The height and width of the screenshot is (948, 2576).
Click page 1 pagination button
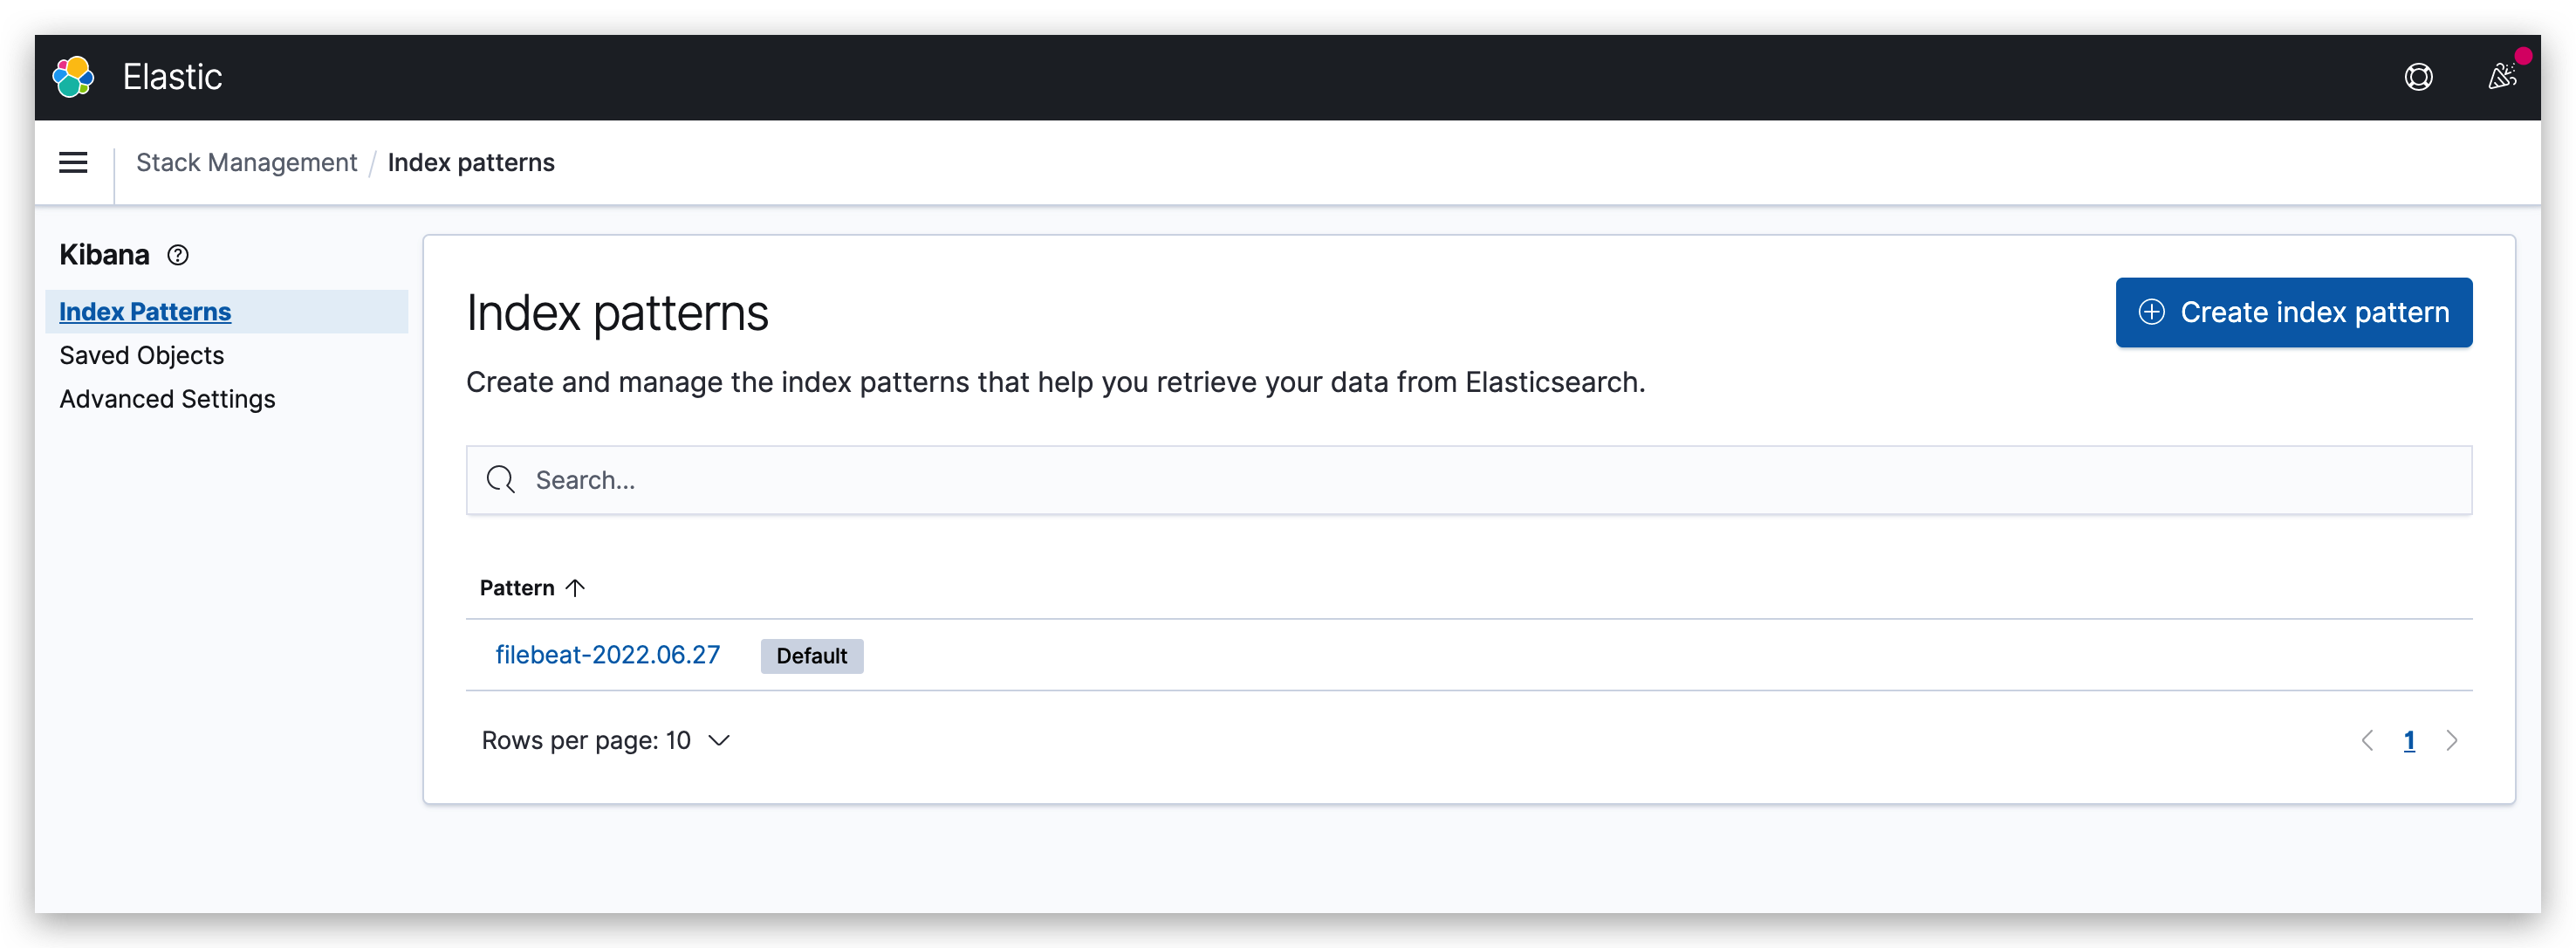pos(2407,739)
